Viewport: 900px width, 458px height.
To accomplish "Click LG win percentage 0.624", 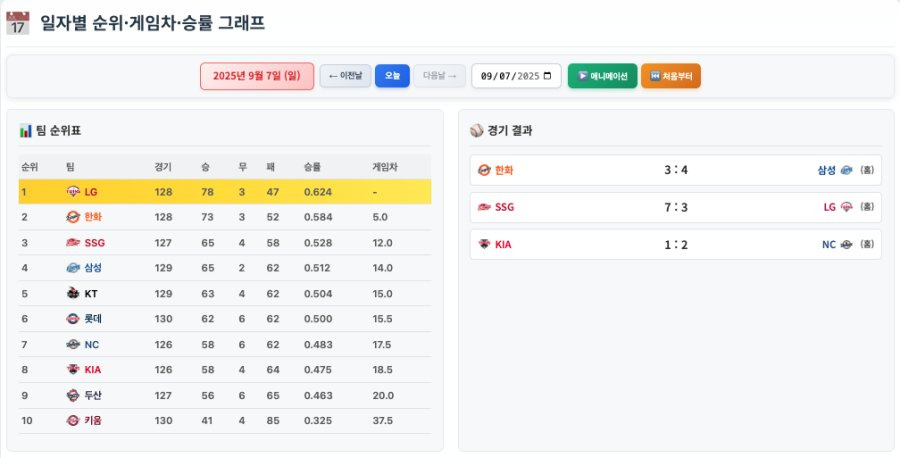I will click(x=318, y=192).
